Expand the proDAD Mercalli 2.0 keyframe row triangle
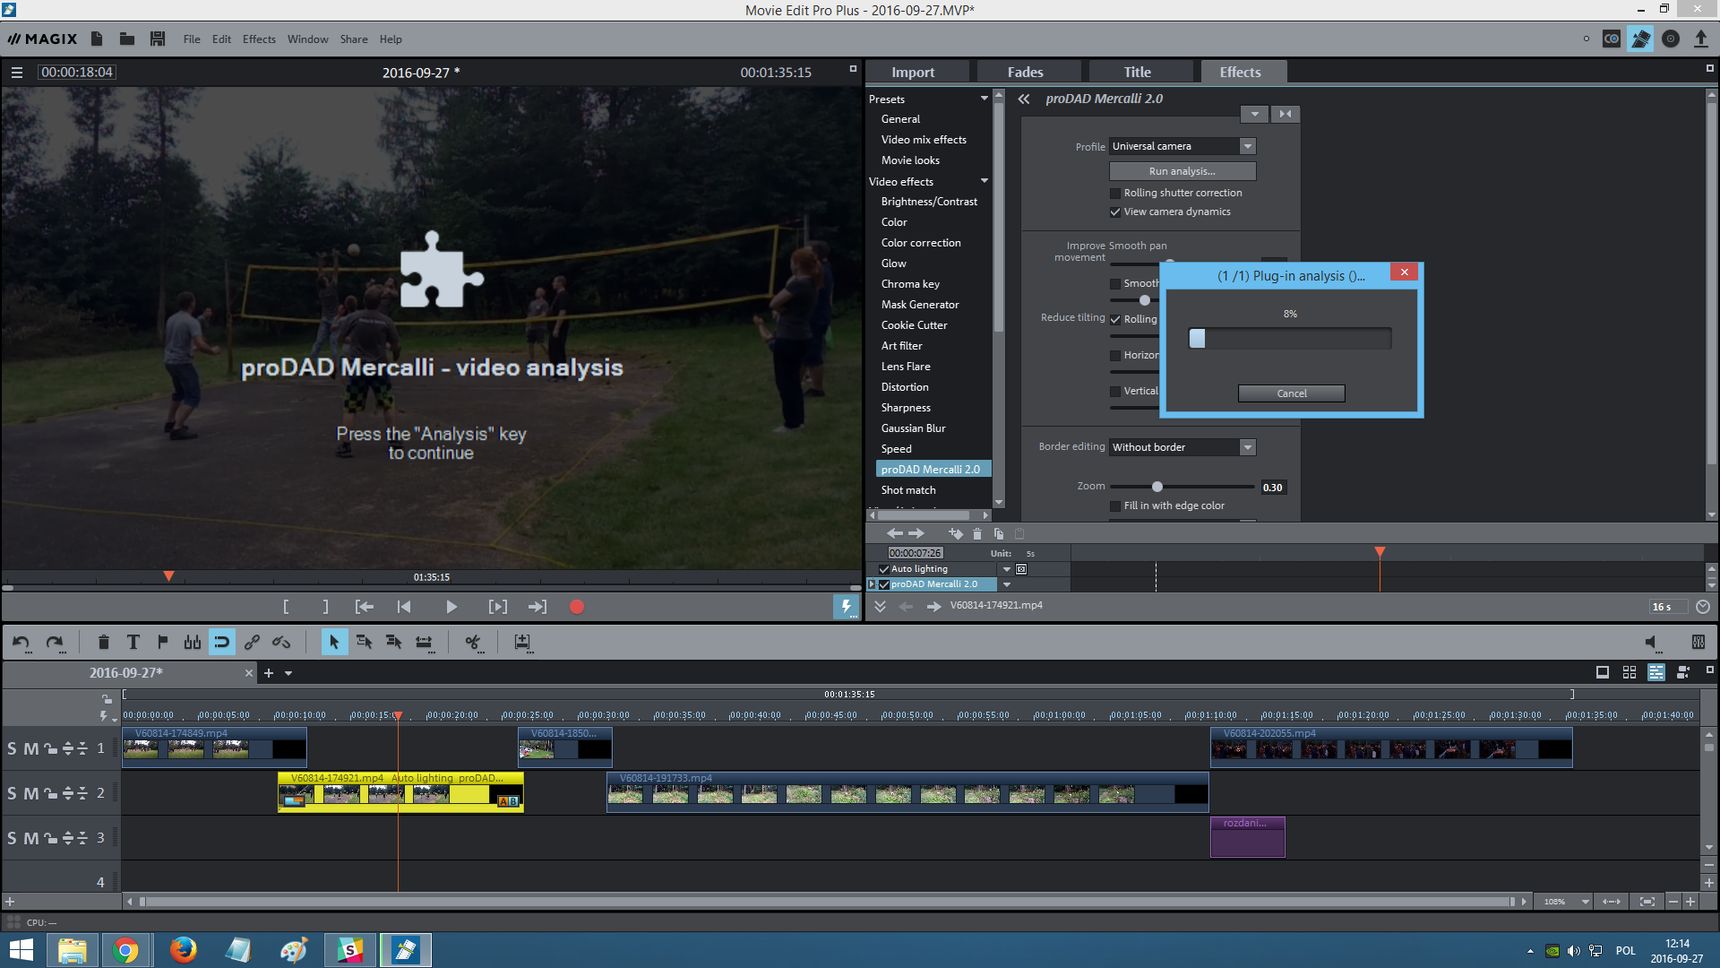1720x968 pixels. coord(872,584)
